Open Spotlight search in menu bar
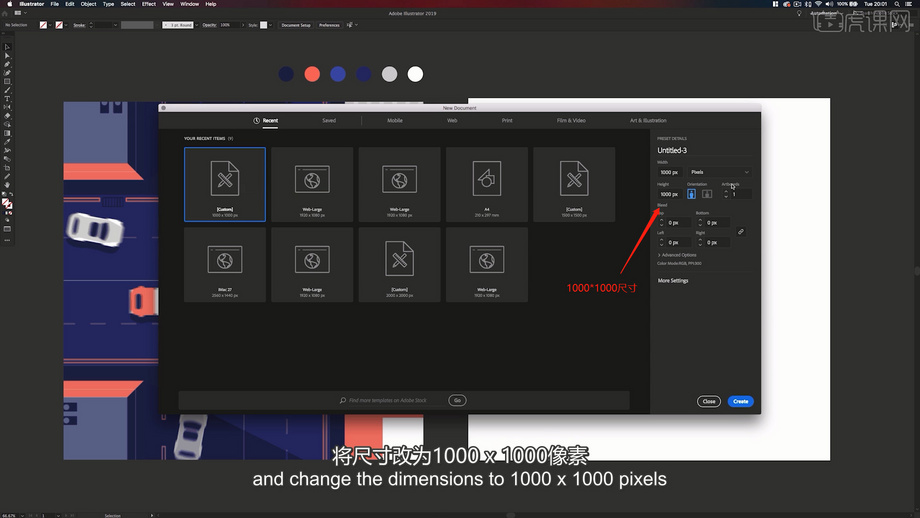Image resolution: width=920 pixels, height=518 pixels. (897, 4)
